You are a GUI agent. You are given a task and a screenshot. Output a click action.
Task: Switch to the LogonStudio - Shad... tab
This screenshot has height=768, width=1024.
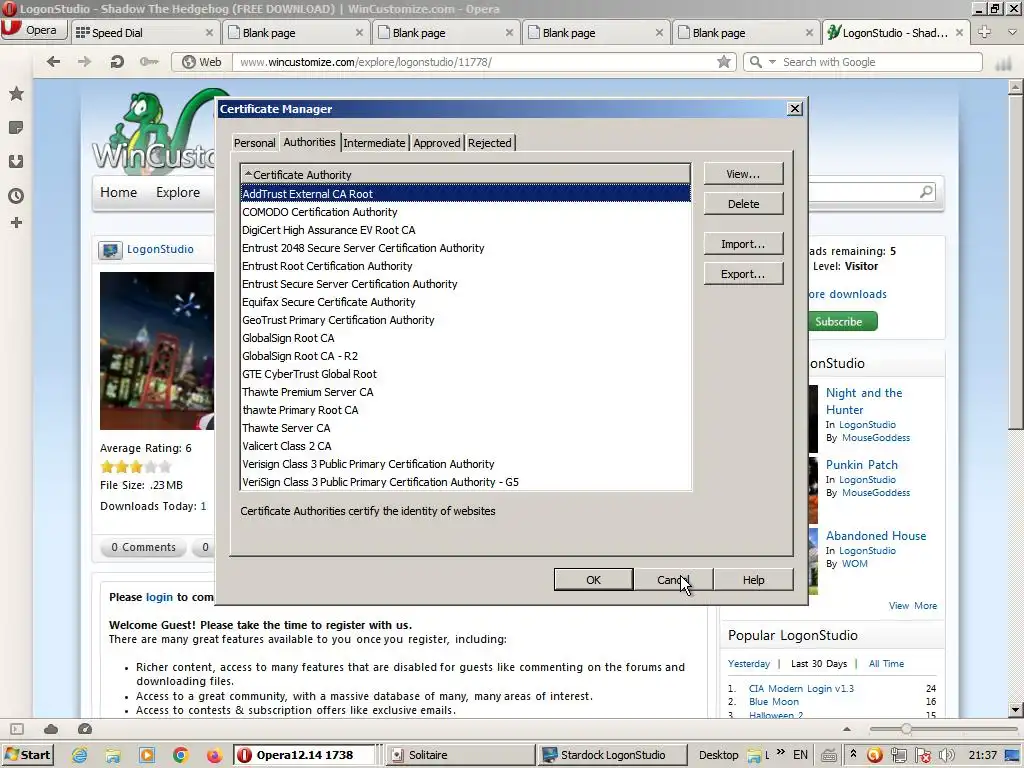tap(895, 33)
